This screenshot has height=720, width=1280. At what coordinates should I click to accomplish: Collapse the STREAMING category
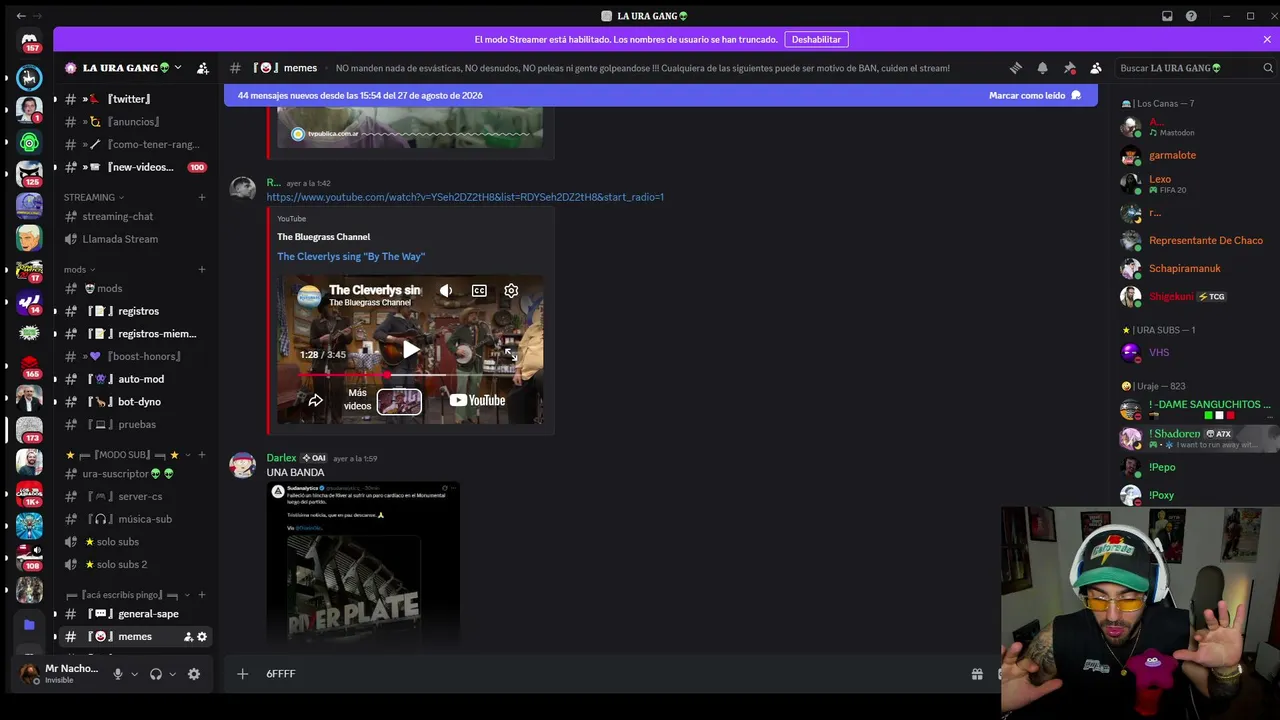(95, 197)
